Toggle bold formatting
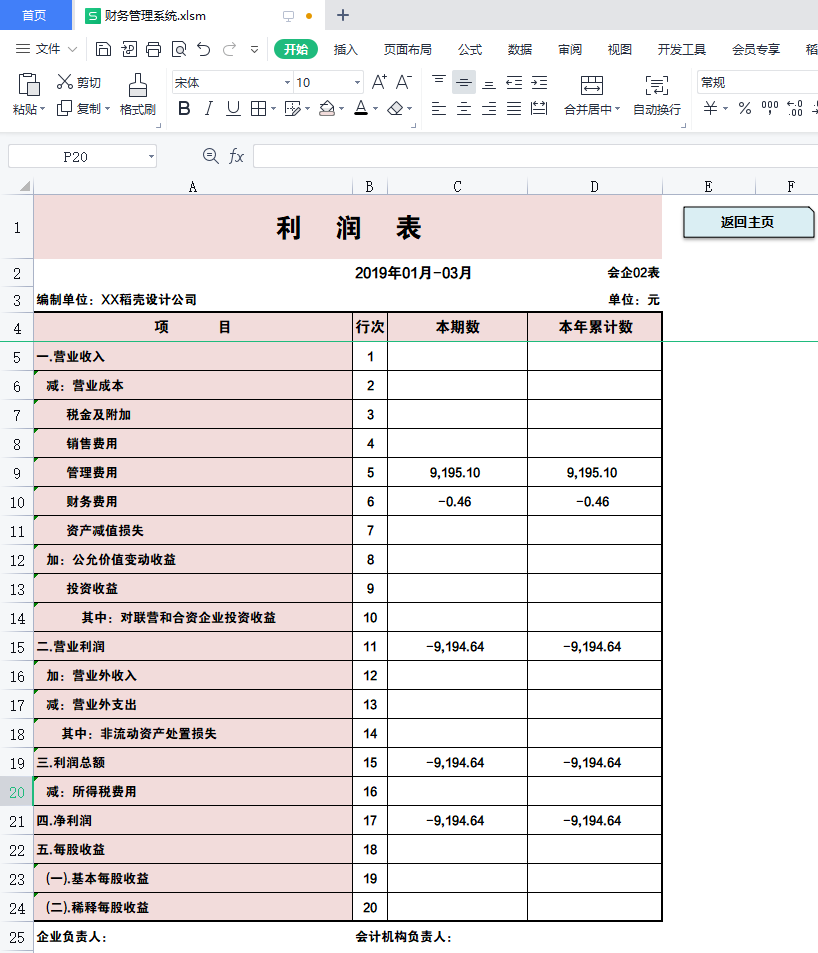The height and width of the screenshot is (953, 818). [182, 106]
